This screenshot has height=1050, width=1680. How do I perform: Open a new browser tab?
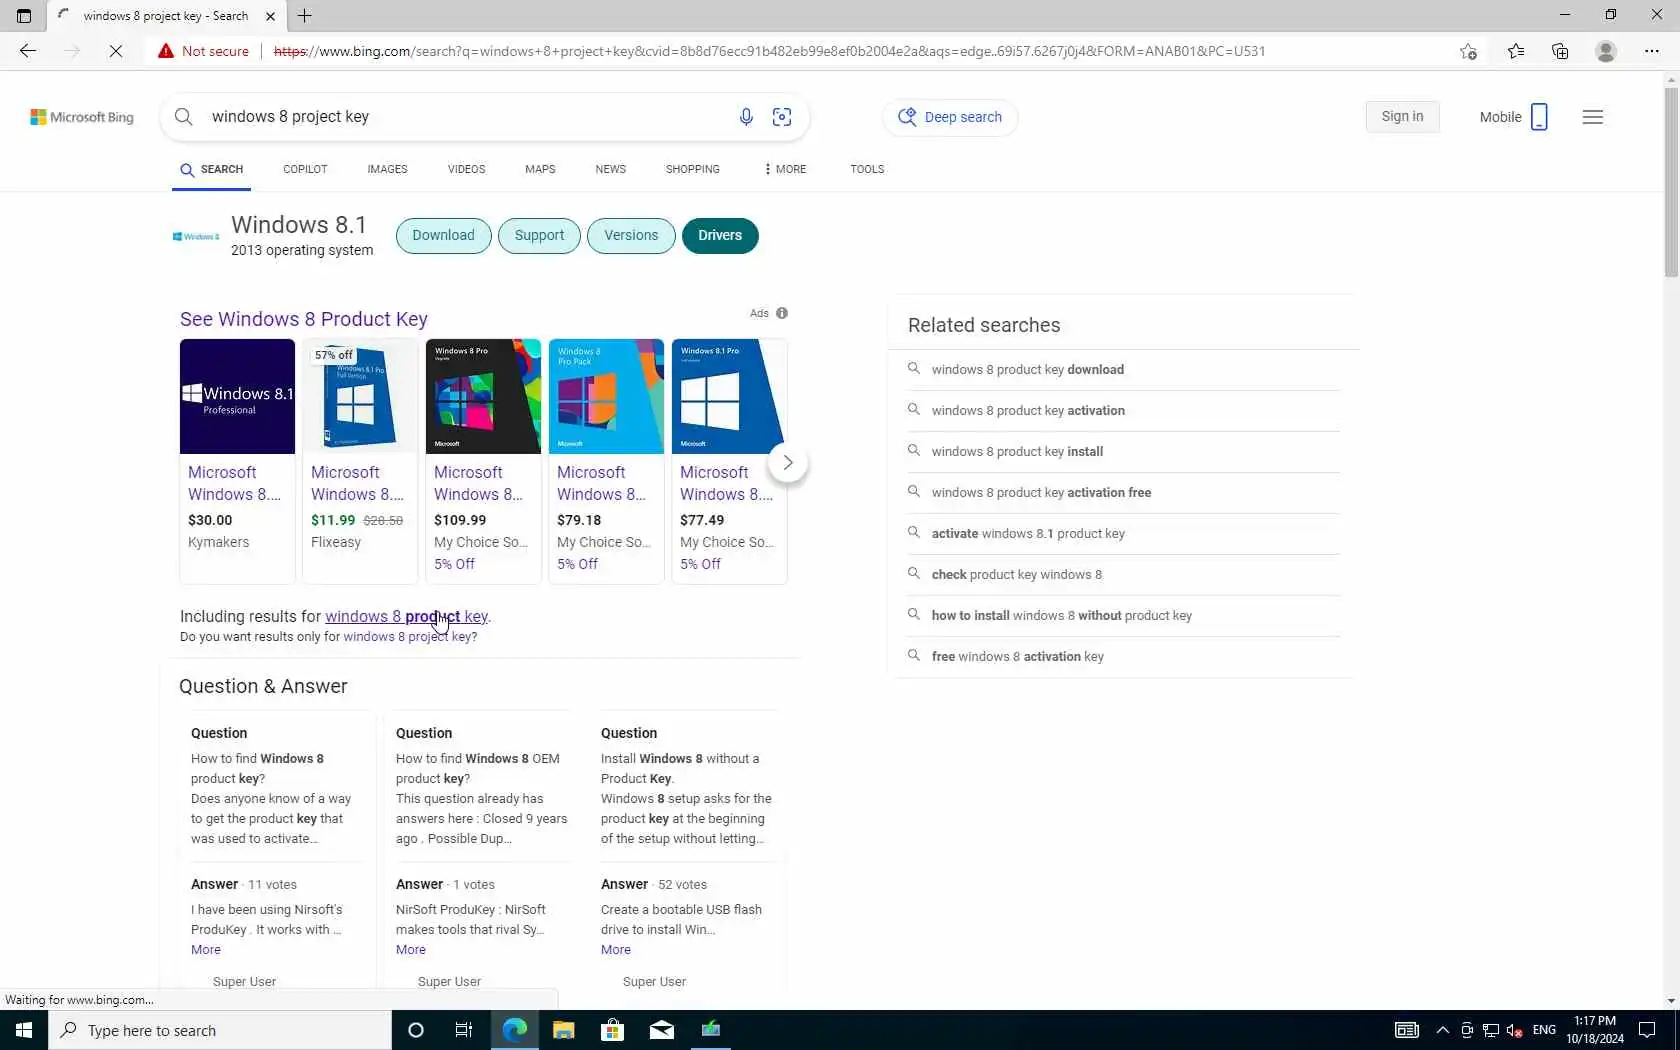pos(305,16)
